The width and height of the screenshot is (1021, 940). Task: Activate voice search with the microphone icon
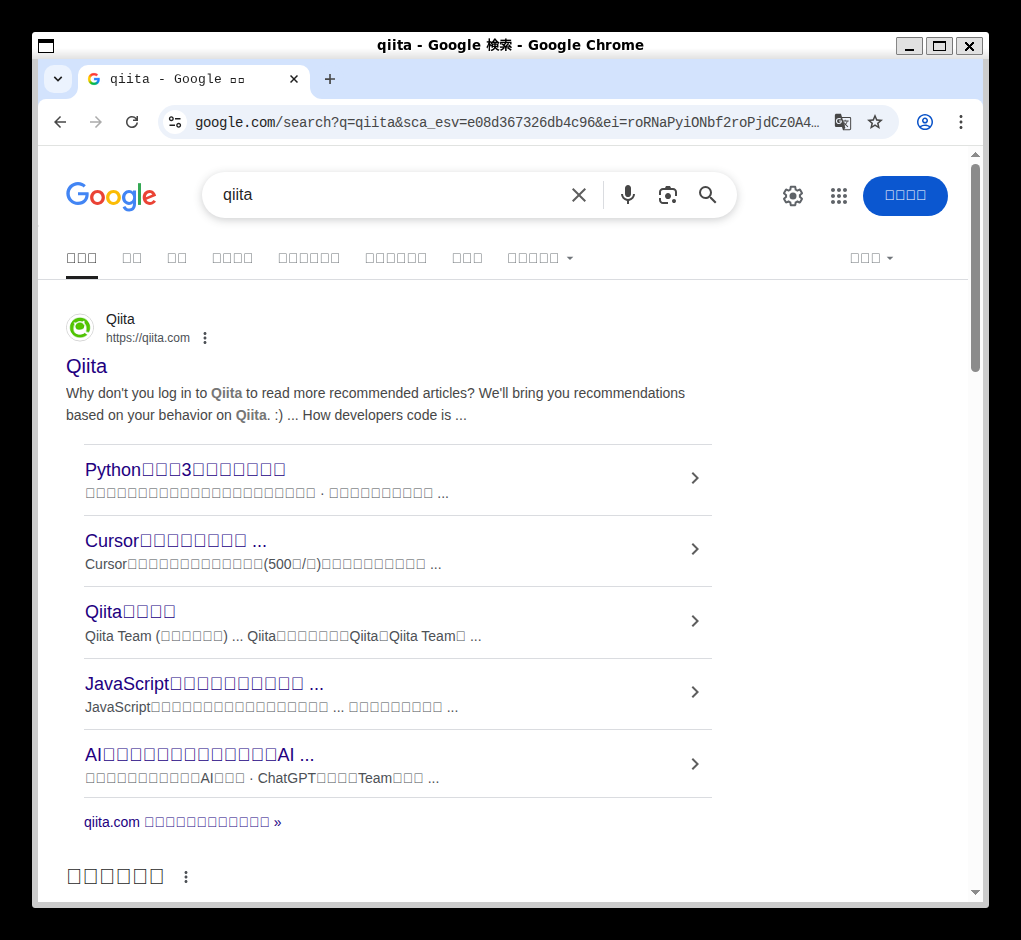coord(628,195)
